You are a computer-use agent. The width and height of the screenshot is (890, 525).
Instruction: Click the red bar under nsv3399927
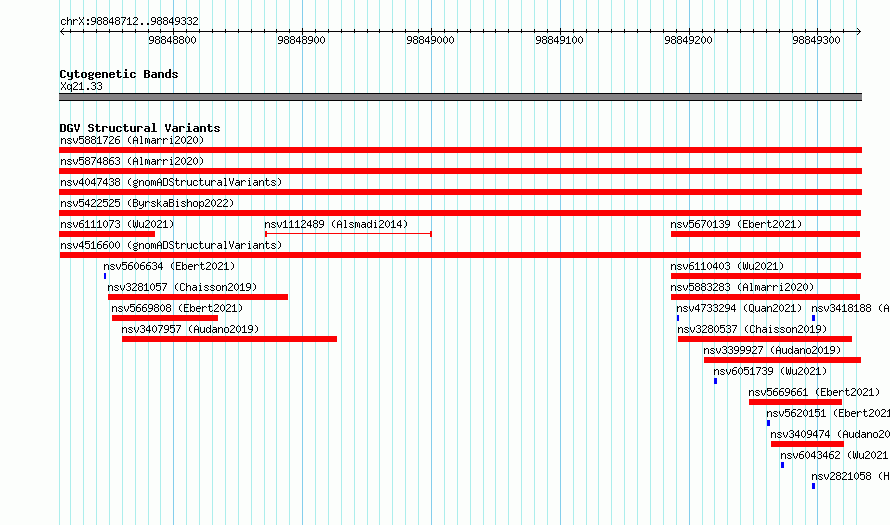pyautogui.click(x=782, y=360)
